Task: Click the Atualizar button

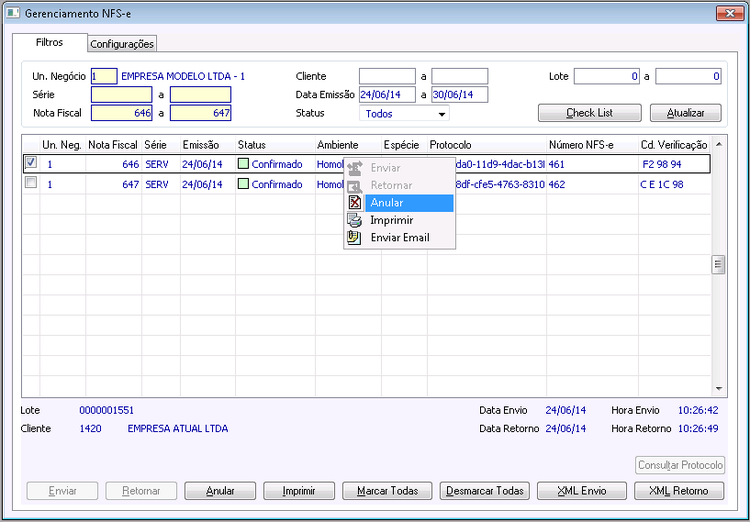Action: pyautogui.click(x=685, y=113)
